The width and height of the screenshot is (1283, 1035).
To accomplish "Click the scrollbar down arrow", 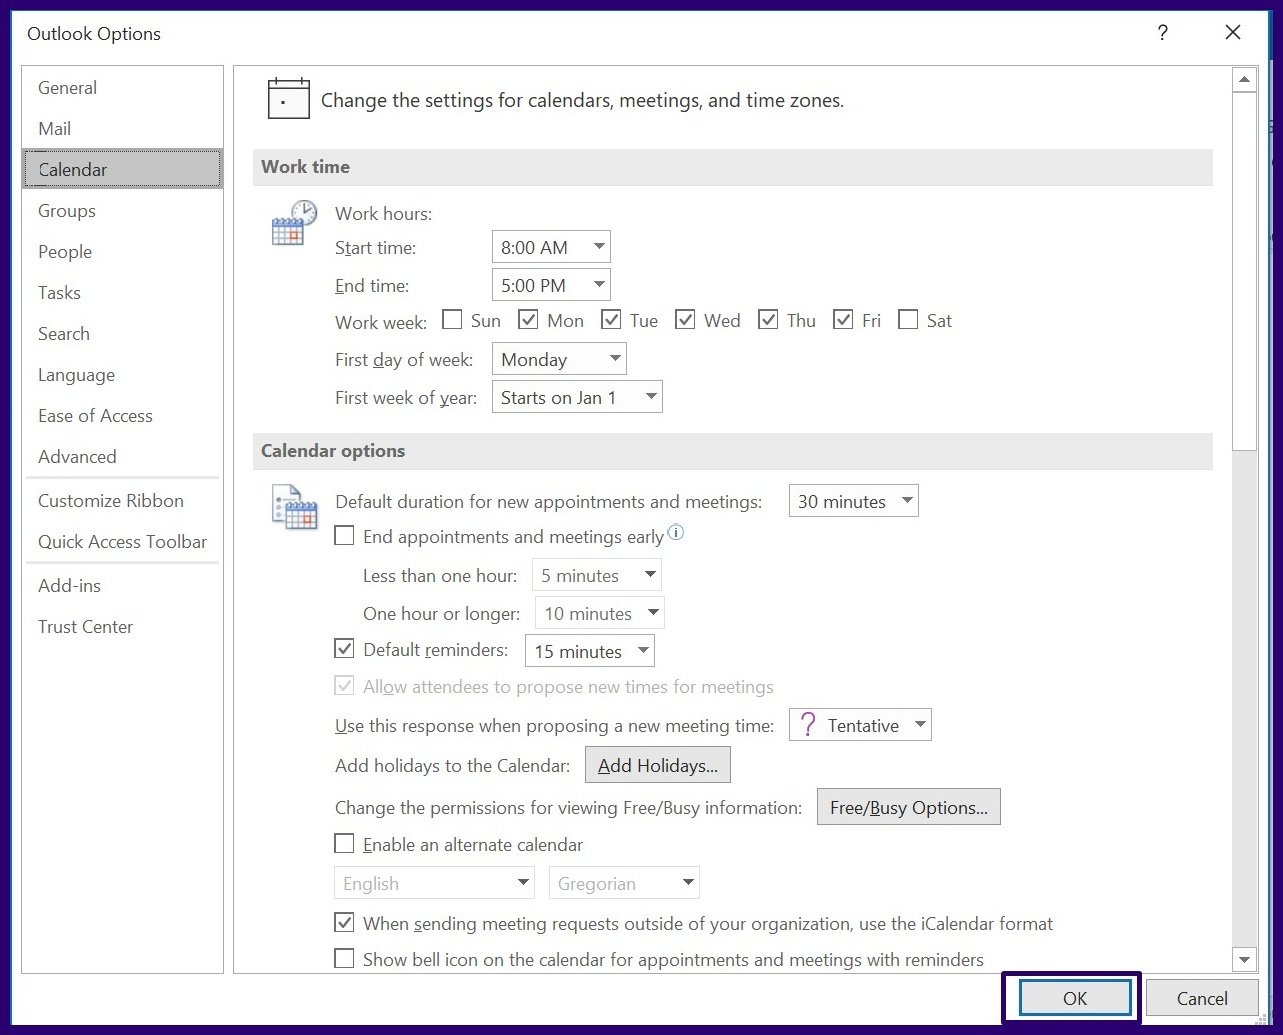I will tap(1245, 960).
